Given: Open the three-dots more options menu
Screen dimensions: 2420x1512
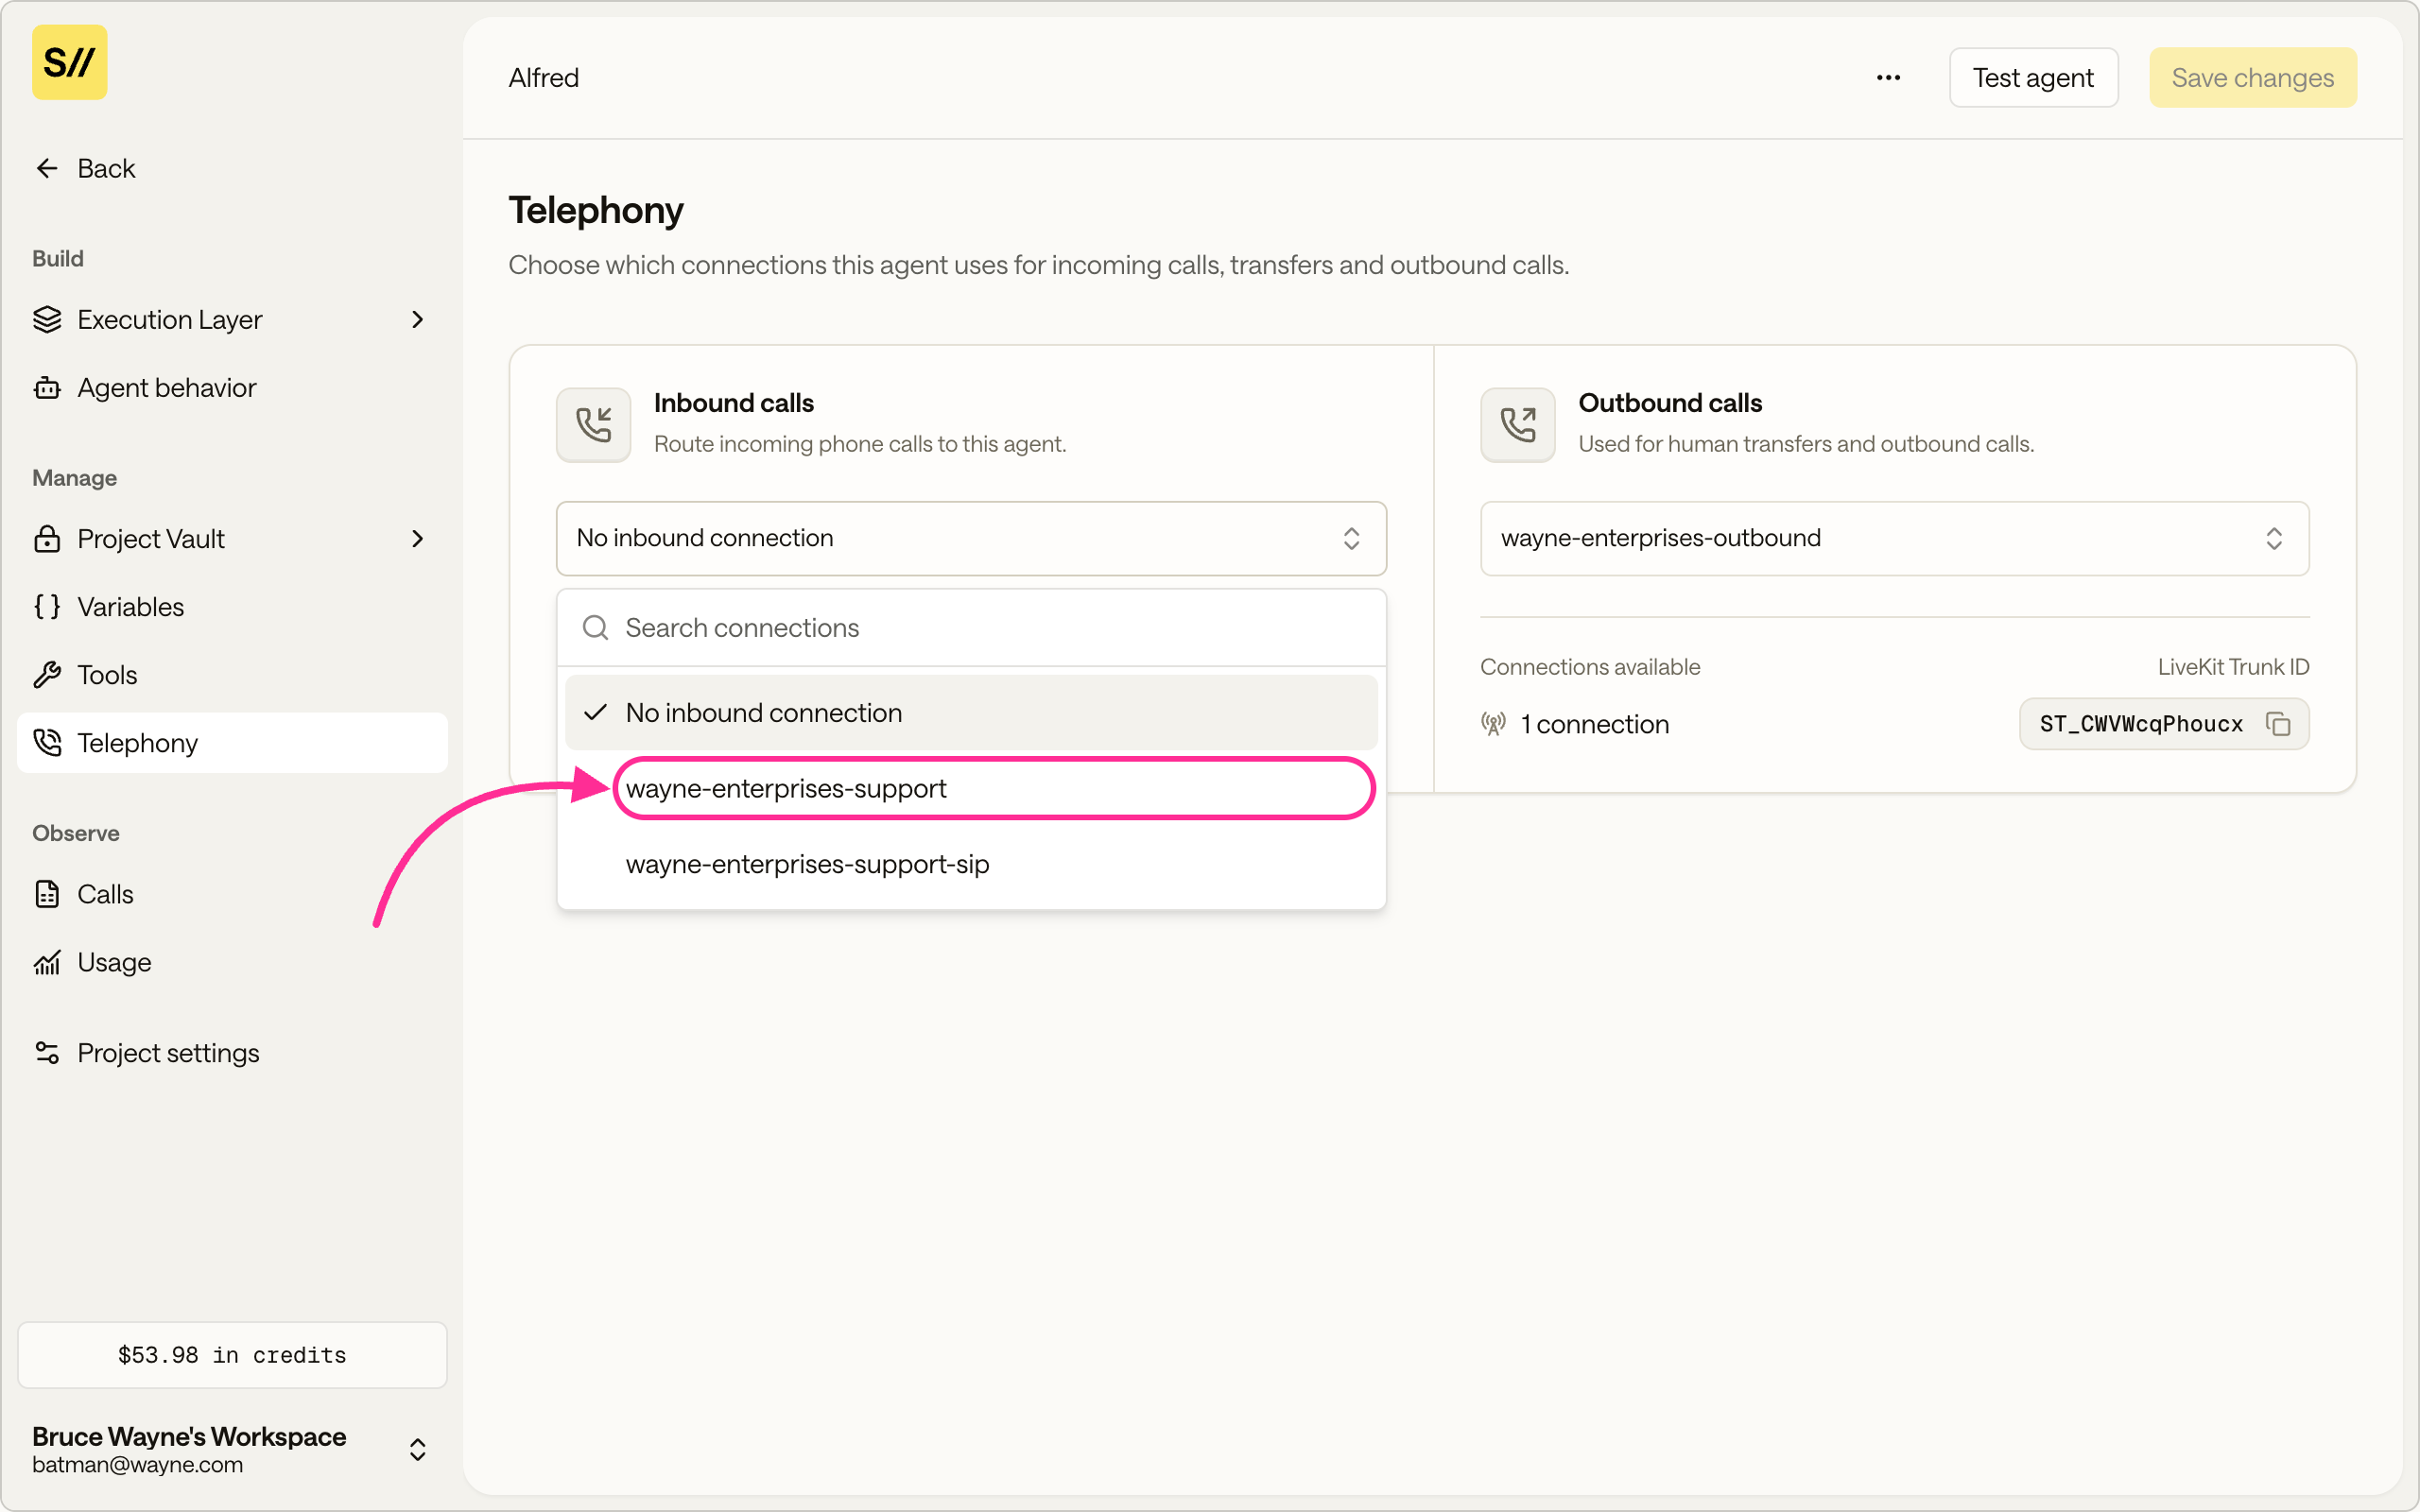Looking at the screenshot, I should 1888,77.
